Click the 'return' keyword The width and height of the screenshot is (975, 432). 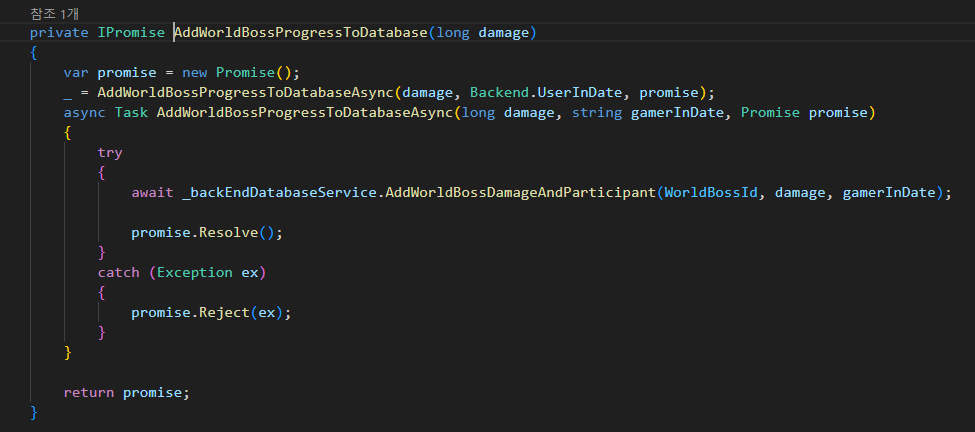89,392
